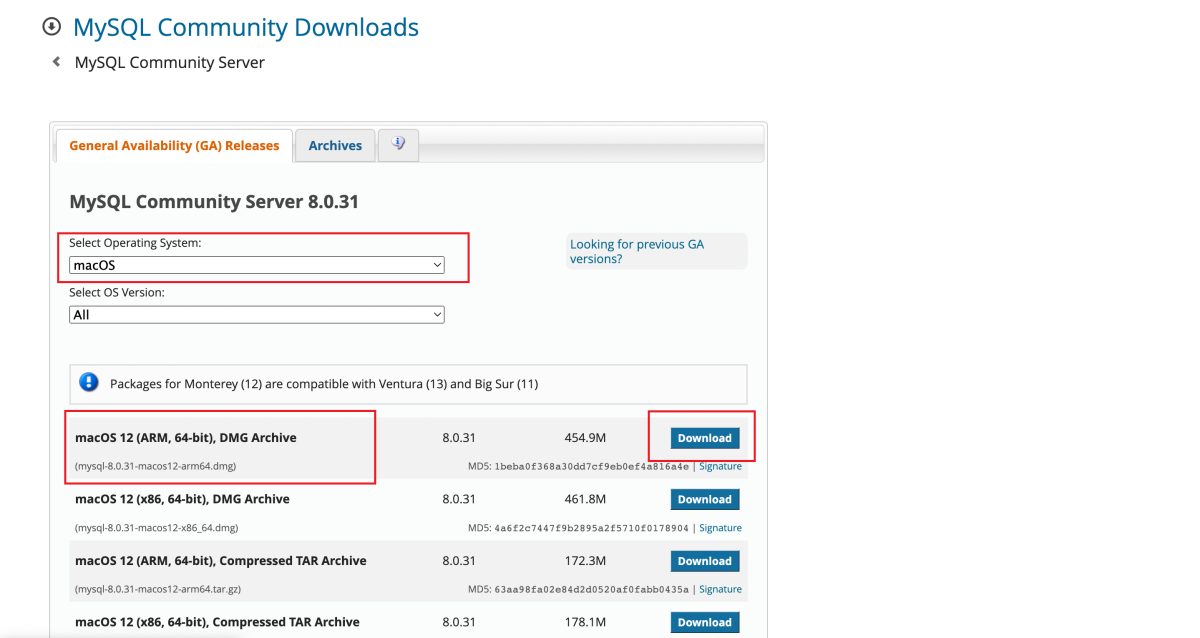This screenshot has height=638, width=1200.
Task: Click macOS 12 (x86, 64-bit), Compressed TAR Archive title
Action: coord(217,622)
